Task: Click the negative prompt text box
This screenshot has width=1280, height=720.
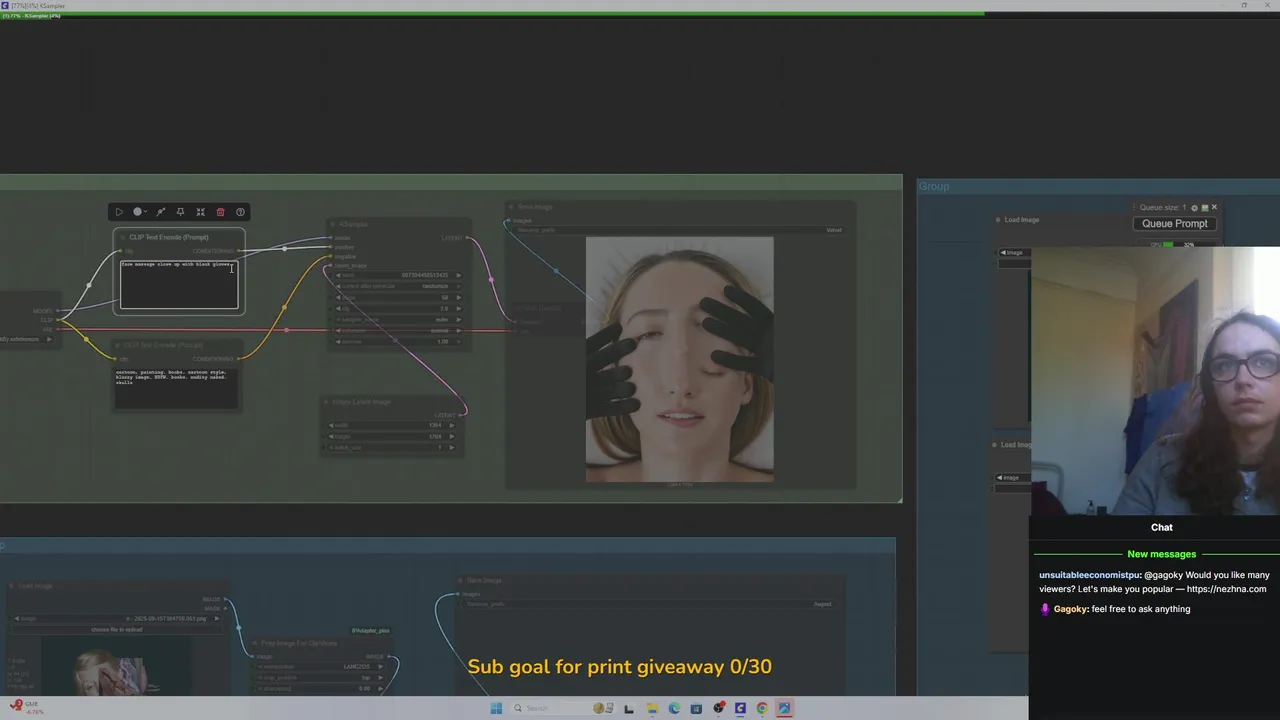Action: coord(176,388)
